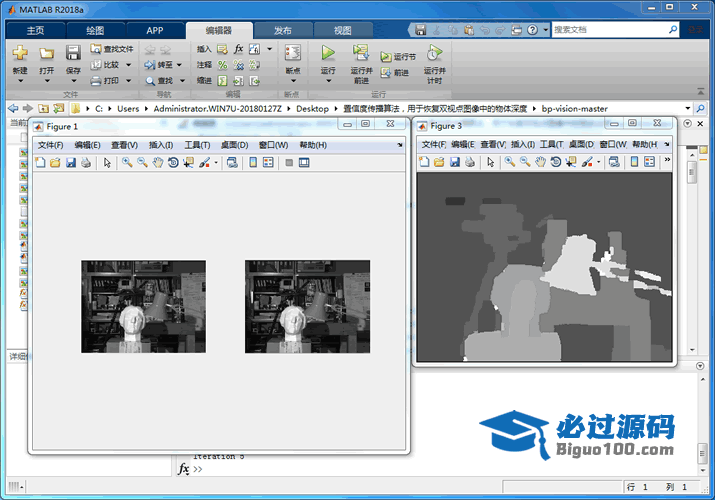Toggle the Zoom Out tool in Figure 3

tap(524, 161)
